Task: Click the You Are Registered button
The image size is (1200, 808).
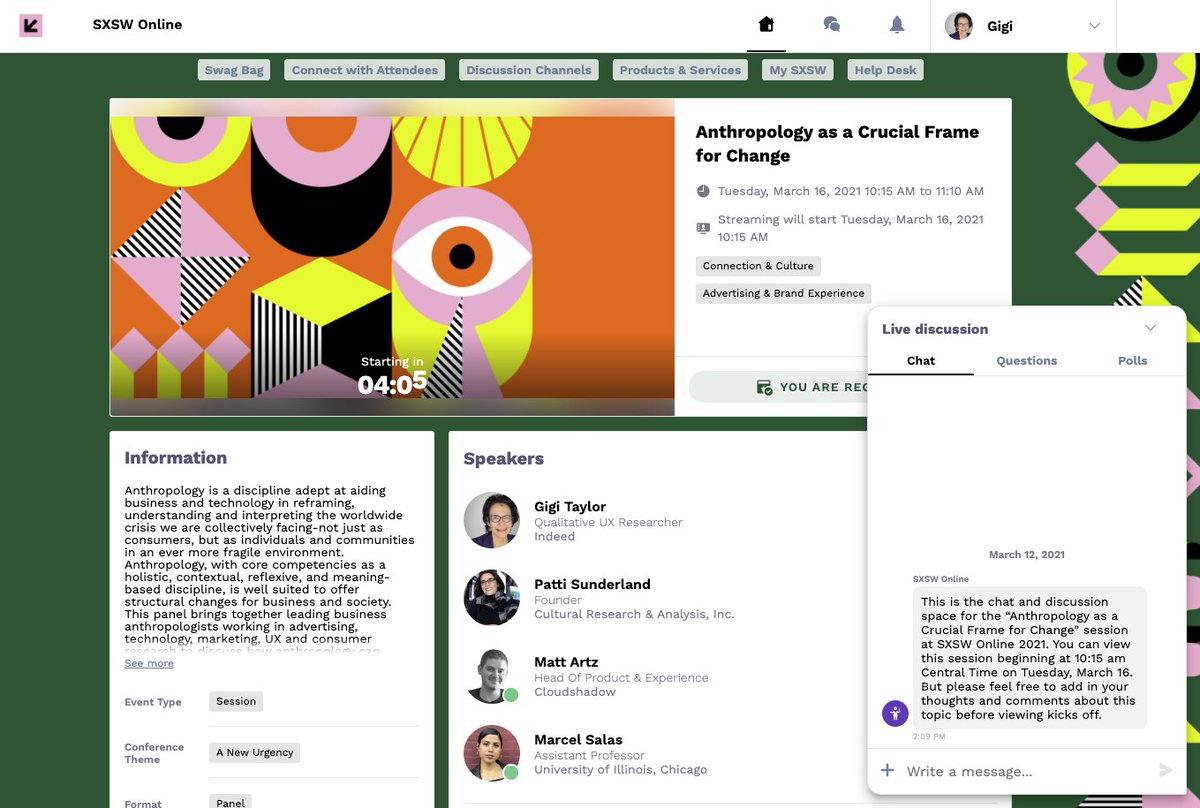Action: tap(778, 387)
